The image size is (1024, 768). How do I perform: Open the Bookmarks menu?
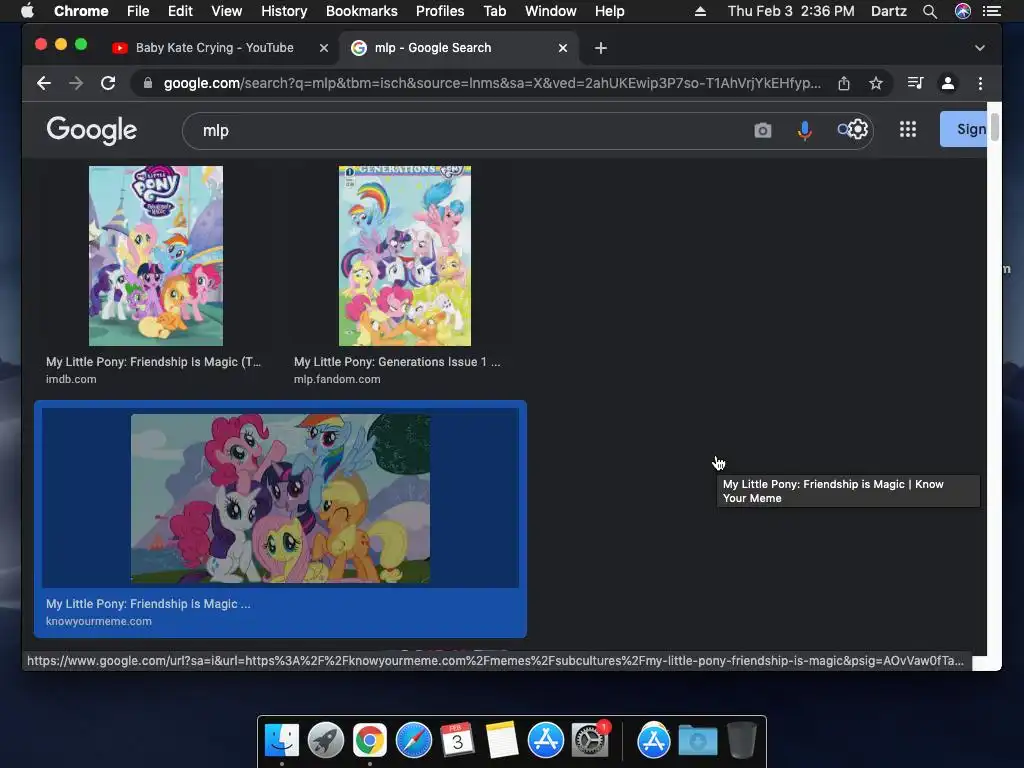coord(362,11)
